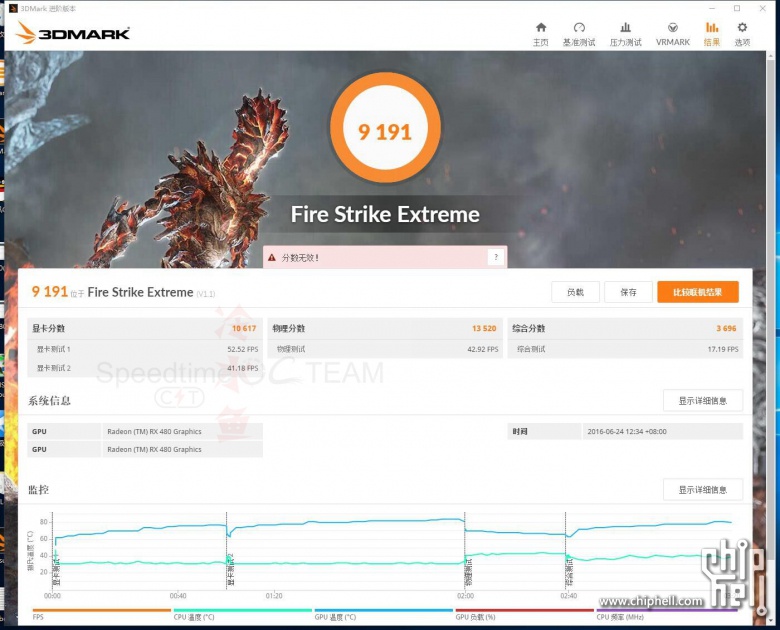
Task: Open the 基准测试 benchmark gauge icon
Action: (x=579, y=33)
